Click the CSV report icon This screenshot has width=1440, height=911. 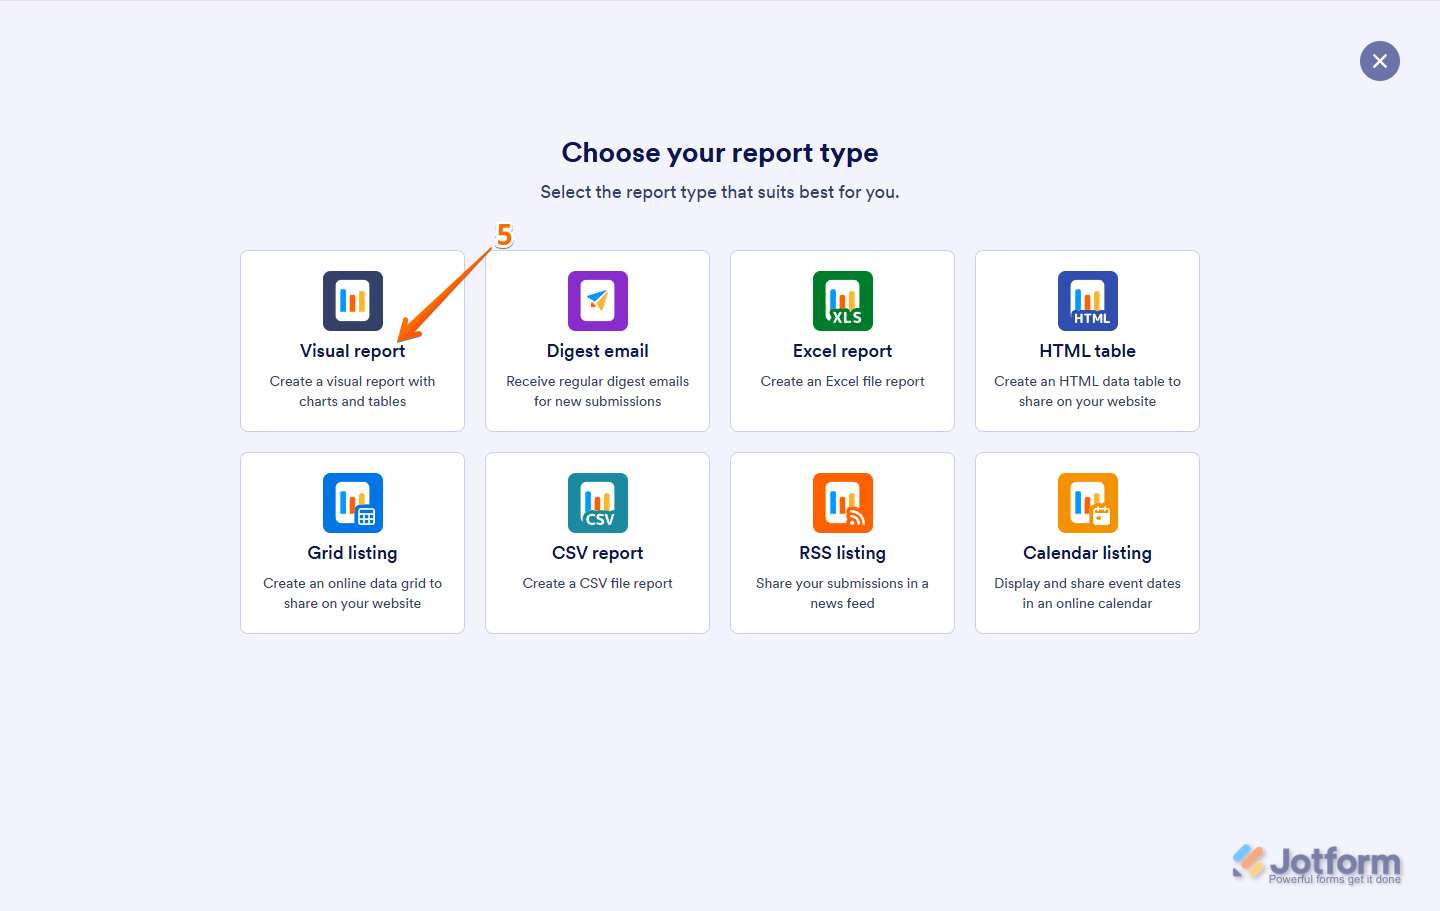click(597, 503)
